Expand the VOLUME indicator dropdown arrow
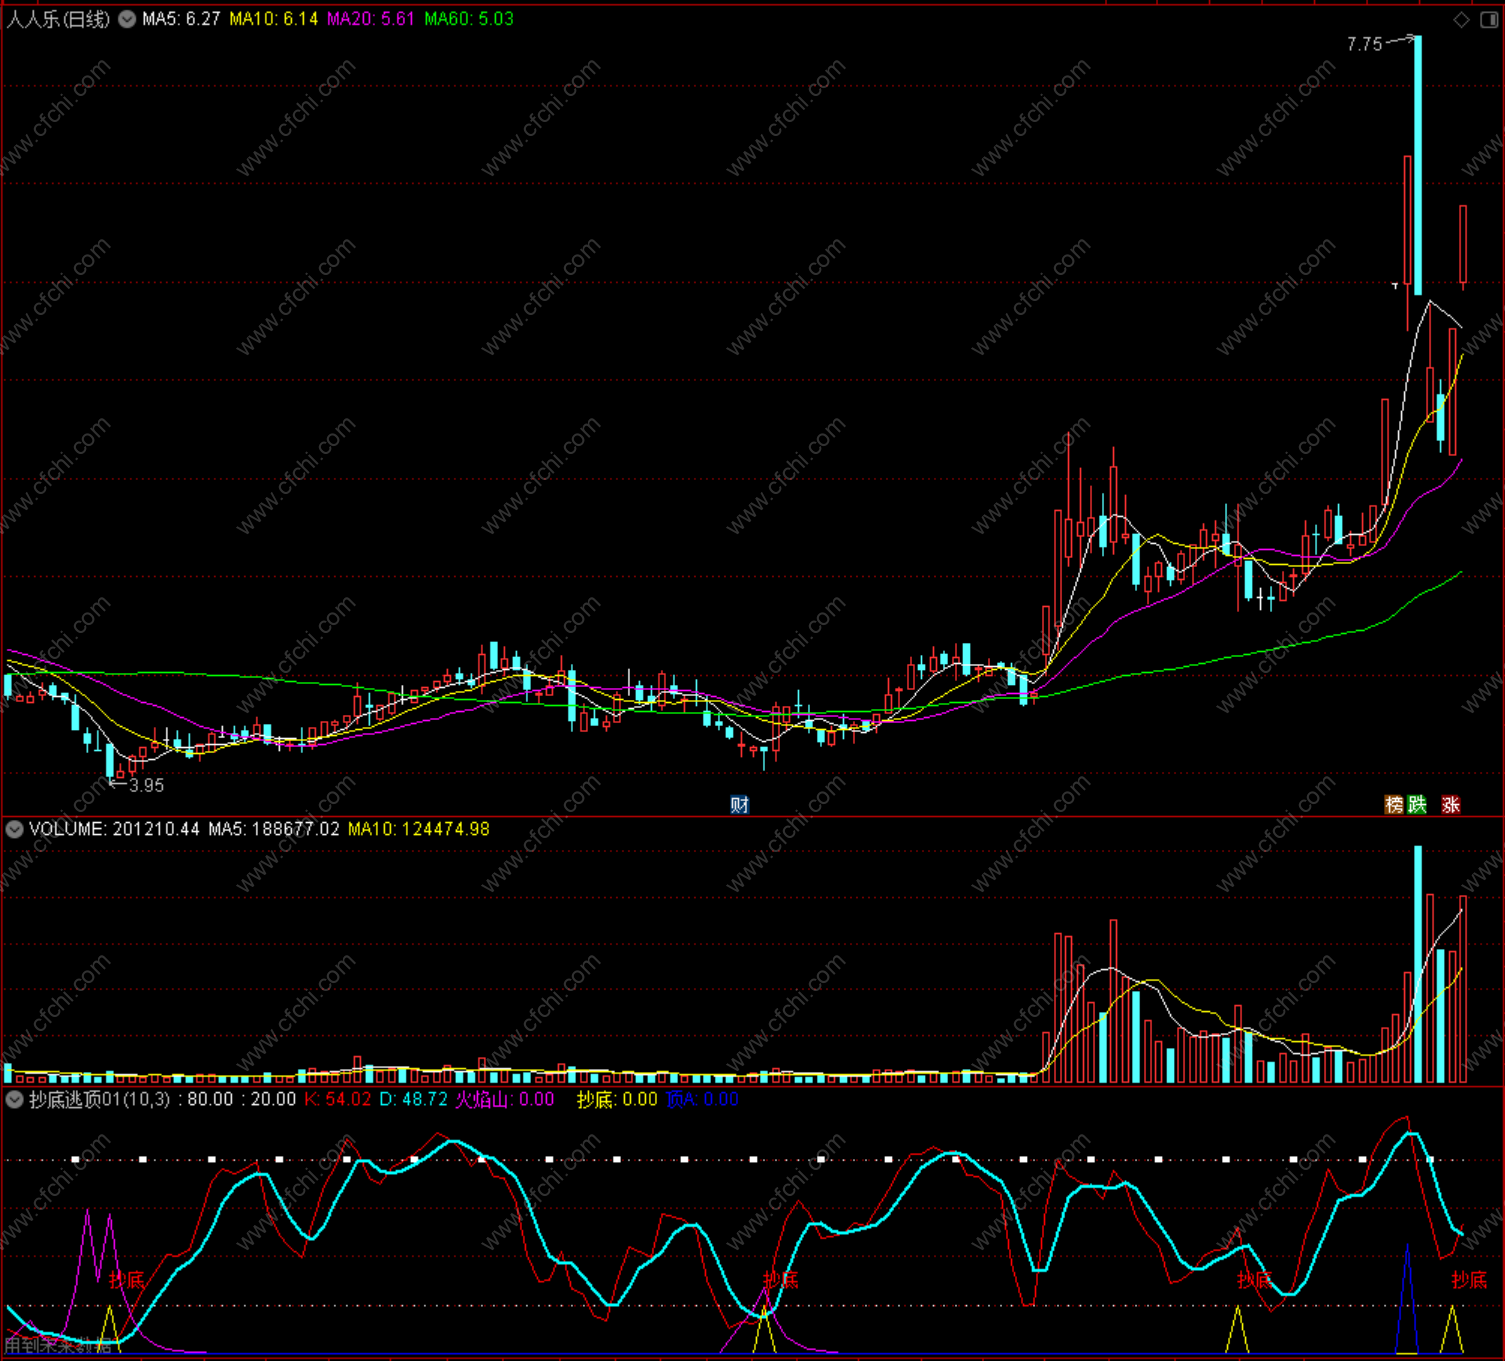This screenshot has height=1361, width=1505. (x=15, y=829)
